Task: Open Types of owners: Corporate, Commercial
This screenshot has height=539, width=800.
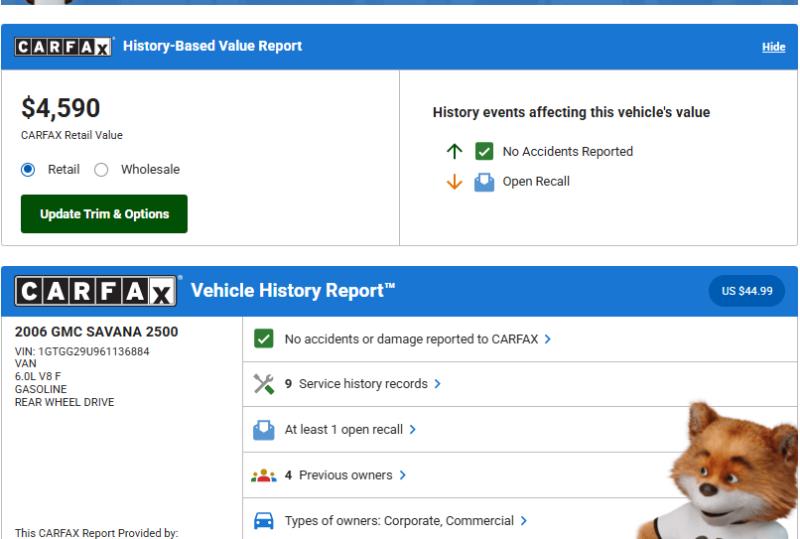Action: [x=405, y=521]
